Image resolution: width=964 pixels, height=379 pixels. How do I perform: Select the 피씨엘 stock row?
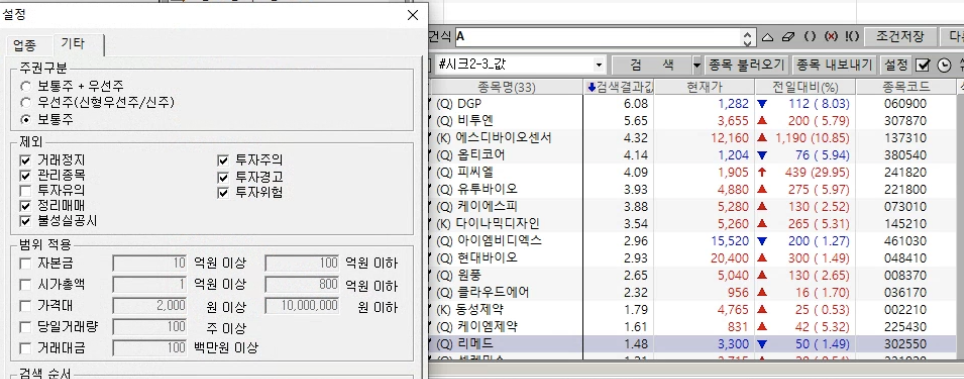pos(693,172)
